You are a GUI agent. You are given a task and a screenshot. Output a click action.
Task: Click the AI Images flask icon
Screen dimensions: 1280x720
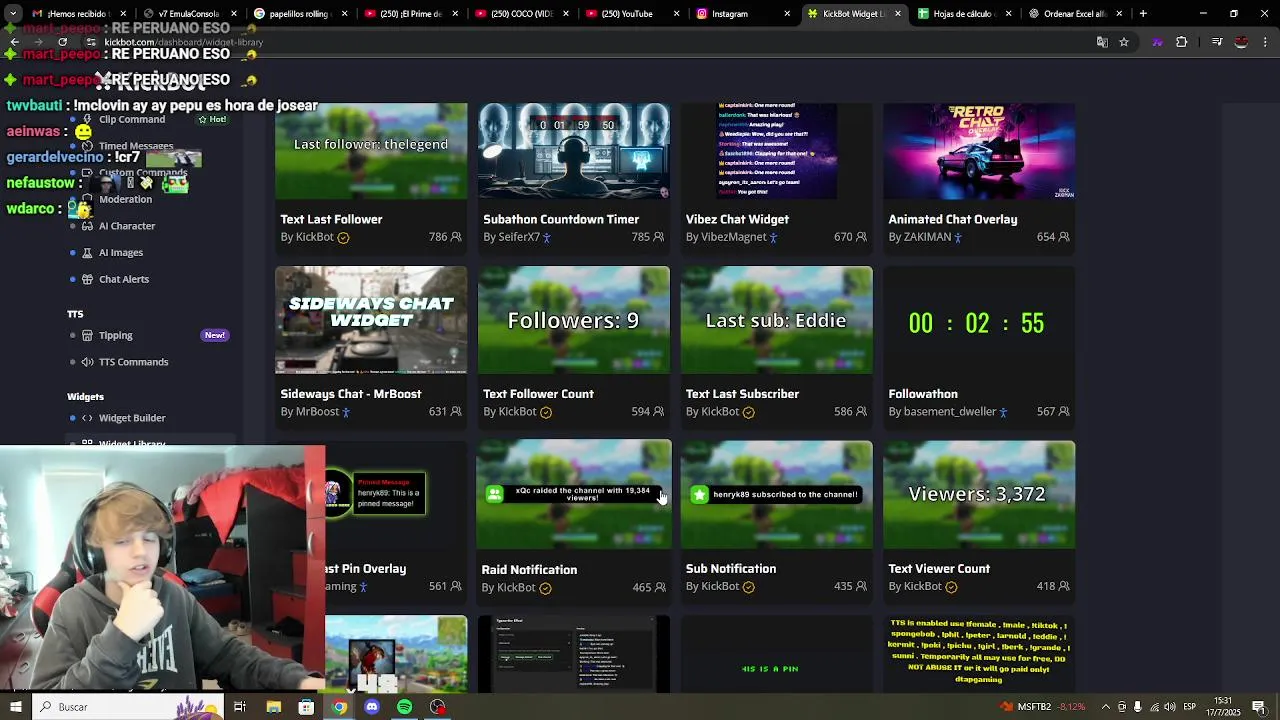point(87,253)
